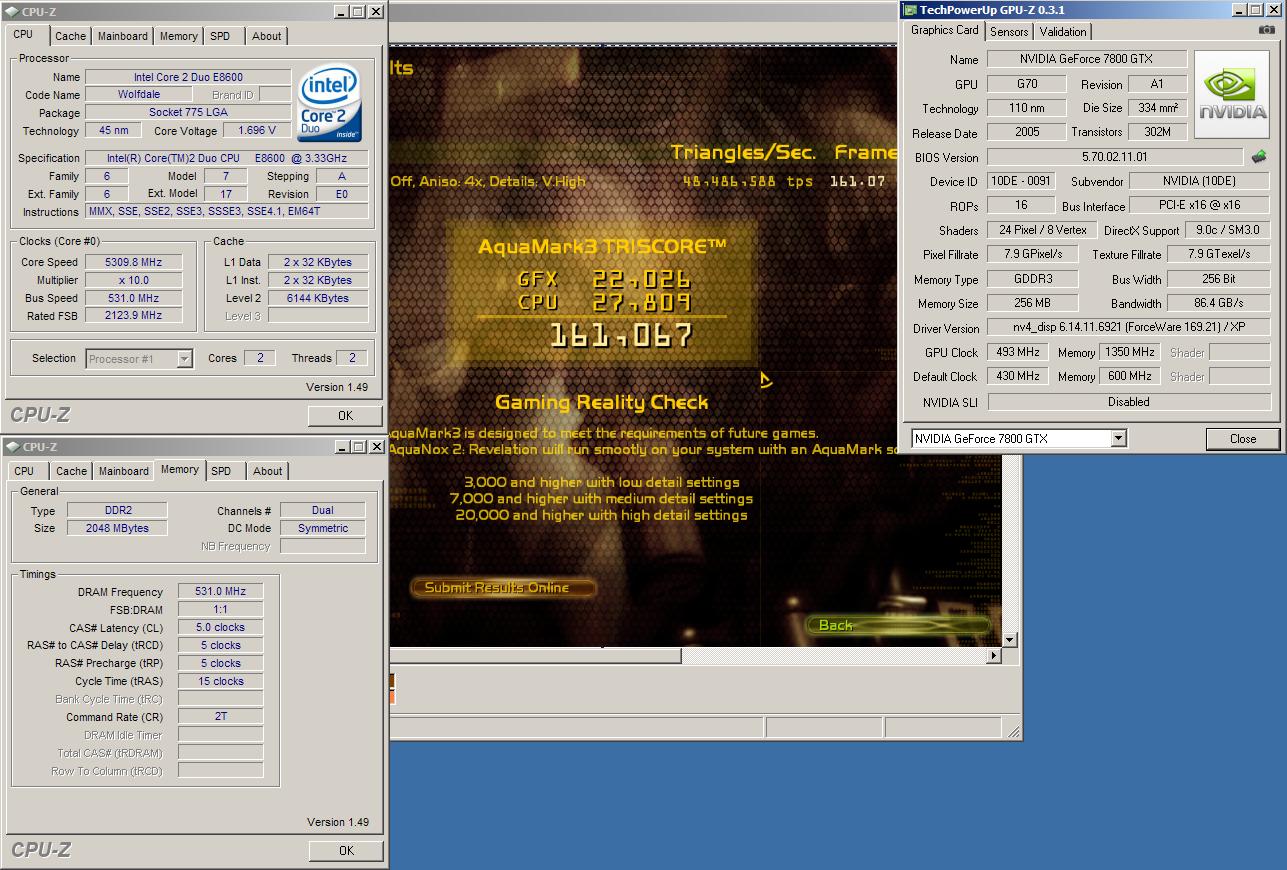Click the GPU Name field in GPU-Z

[1087, 59]
